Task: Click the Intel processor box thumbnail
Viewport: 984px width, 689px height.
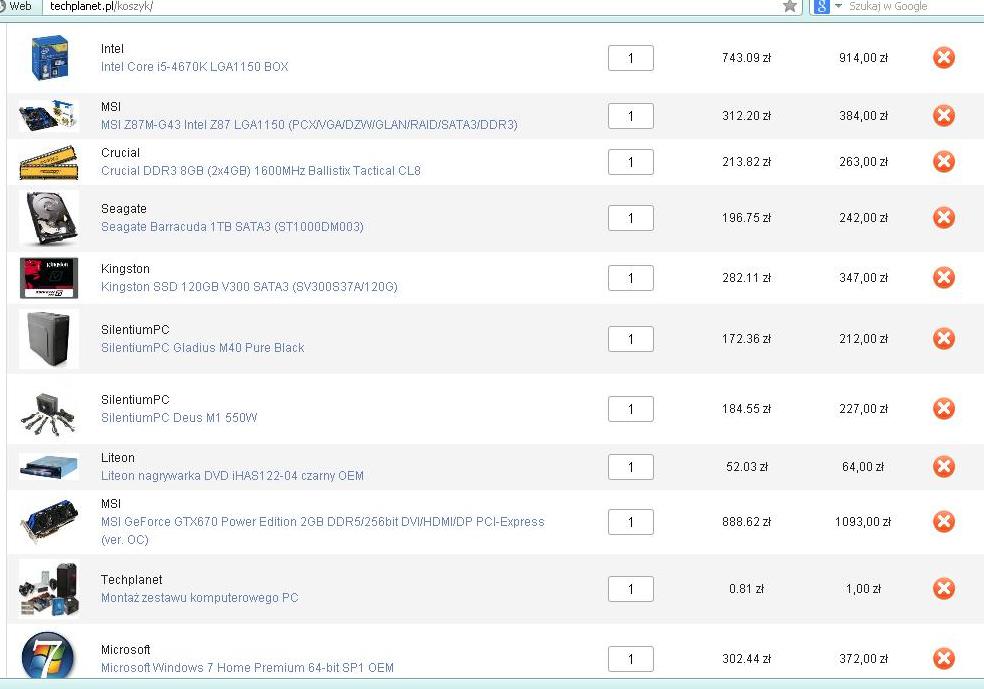Action: pyautogui.click(x=49, y=58)
